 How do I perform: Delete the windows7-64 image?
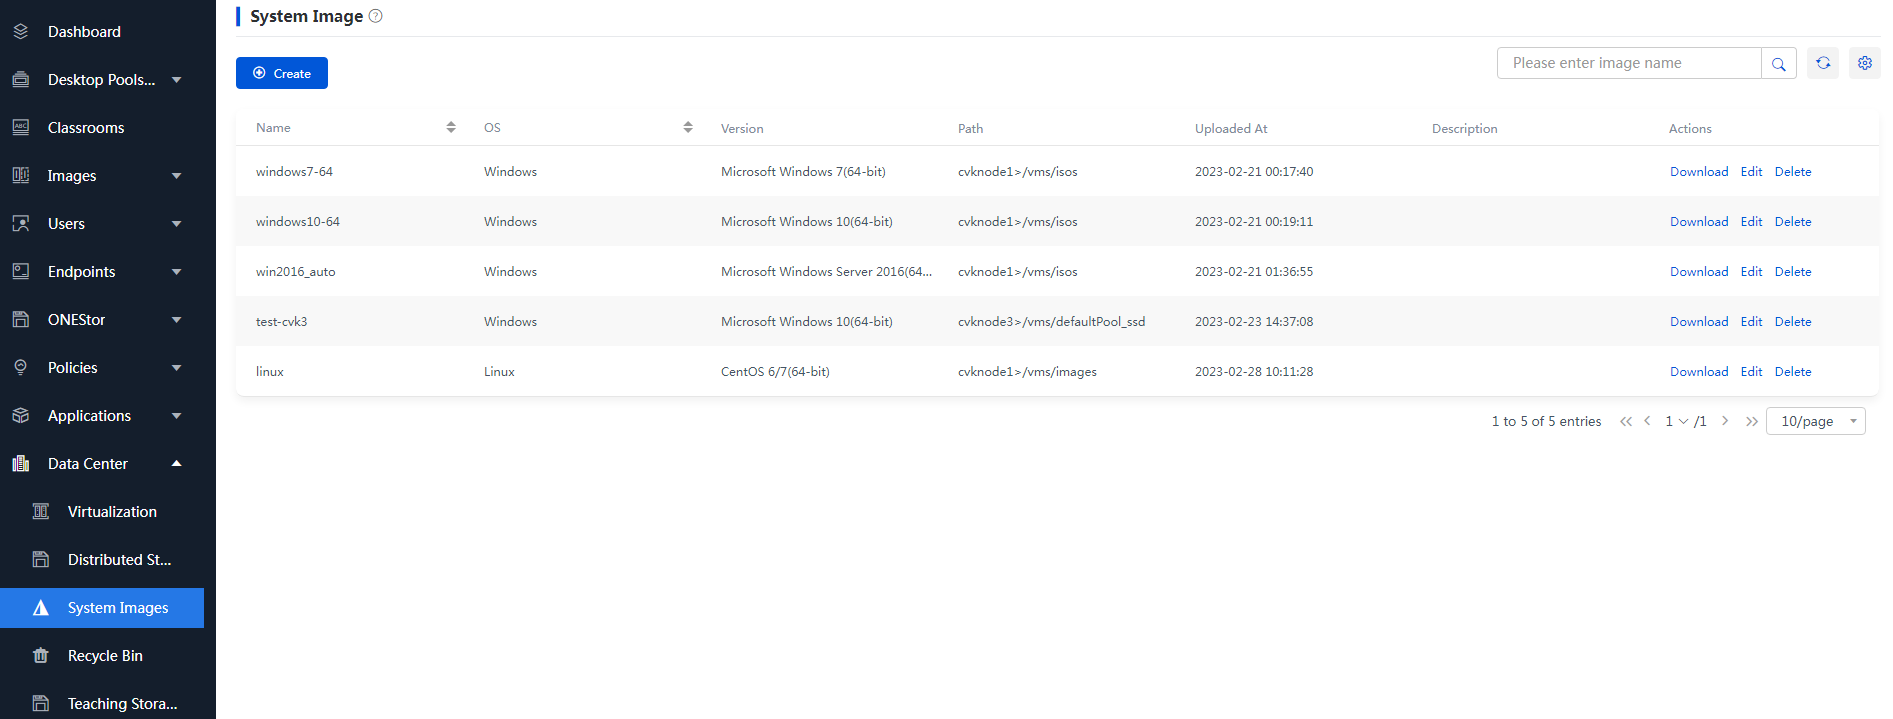pos(1793,172)
